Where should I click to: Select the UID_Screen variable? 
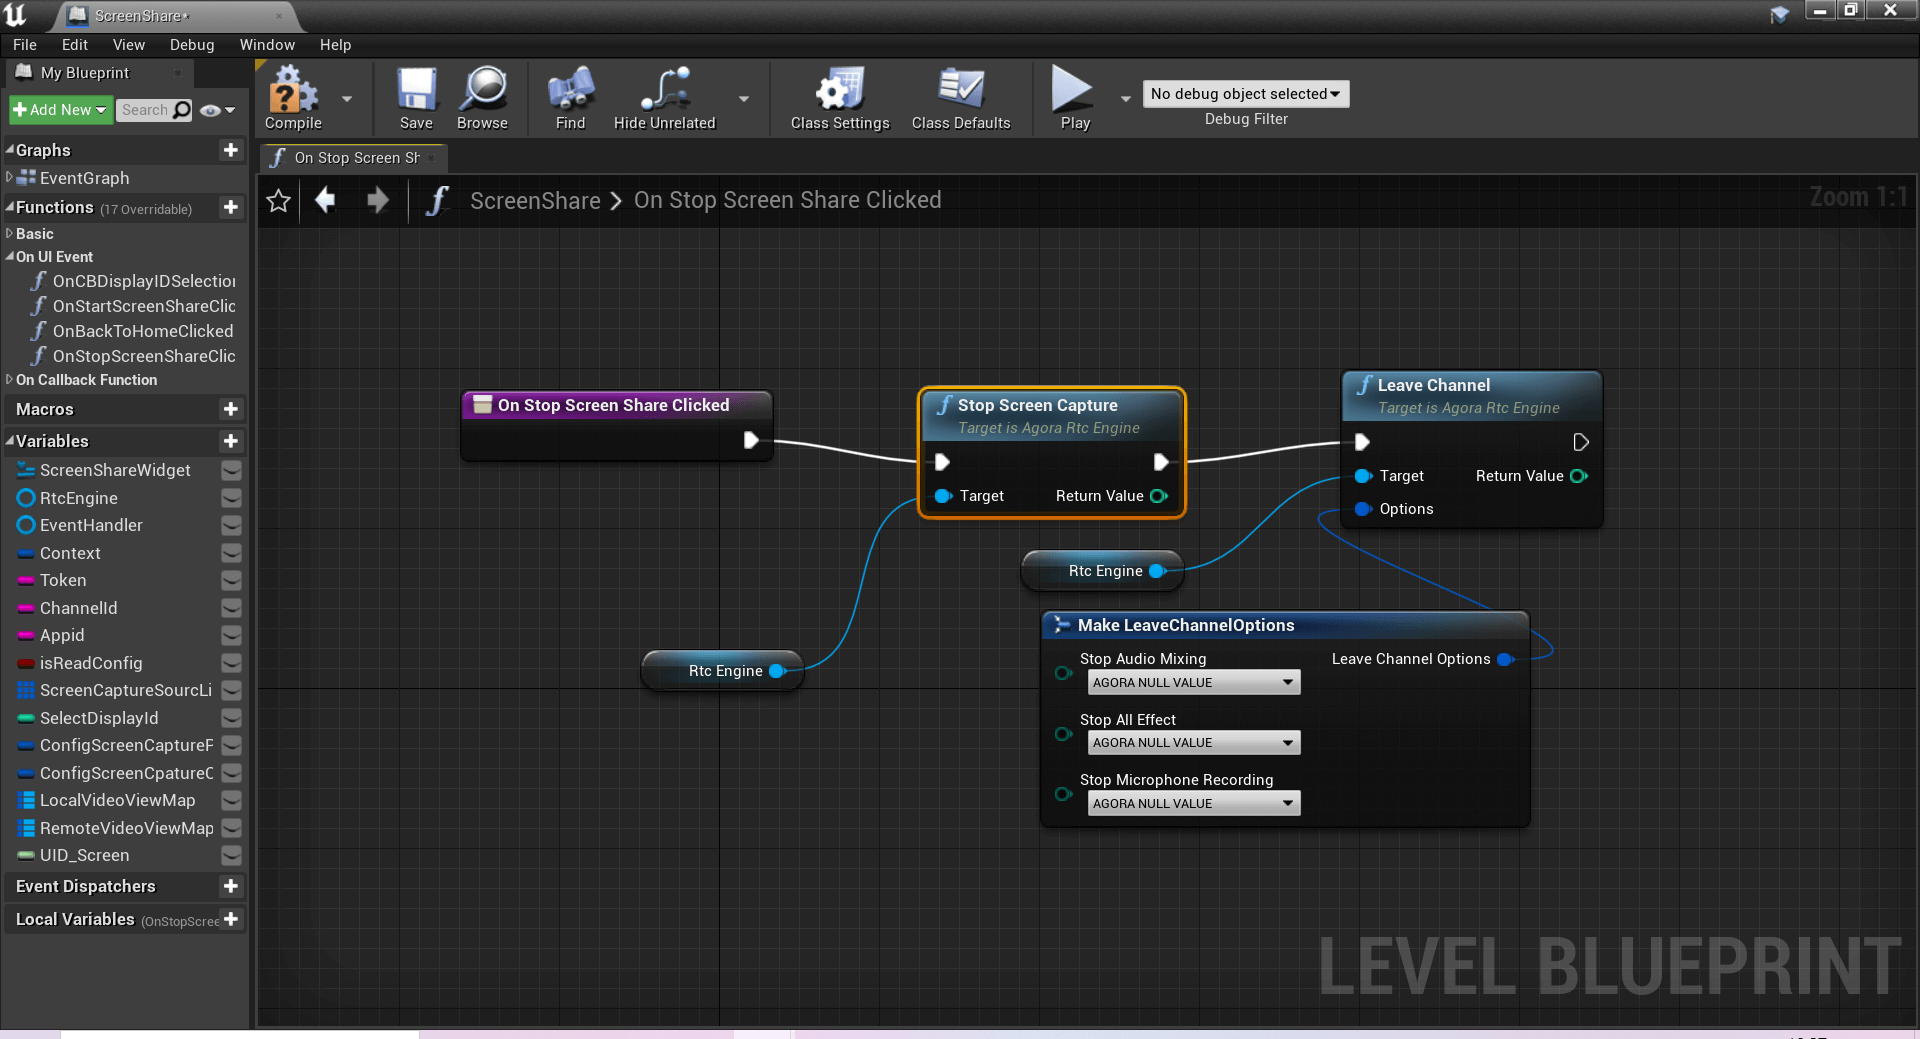pos(84,855)
